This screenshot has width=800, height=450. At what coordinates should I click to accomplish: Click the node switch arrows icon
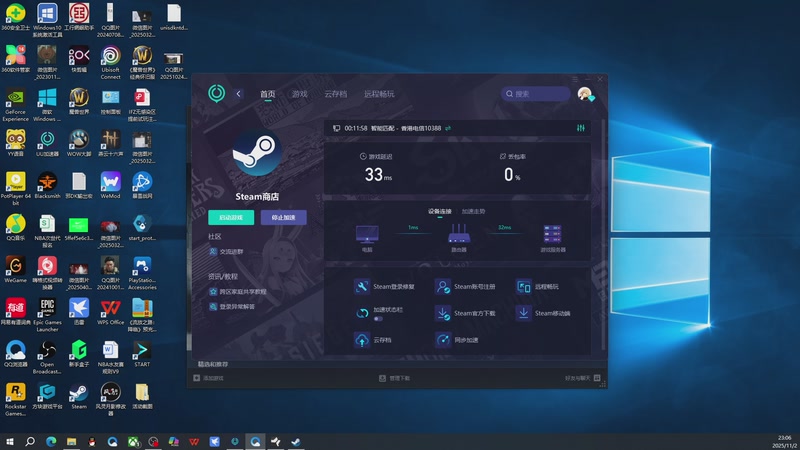click(x=448, y=128)
